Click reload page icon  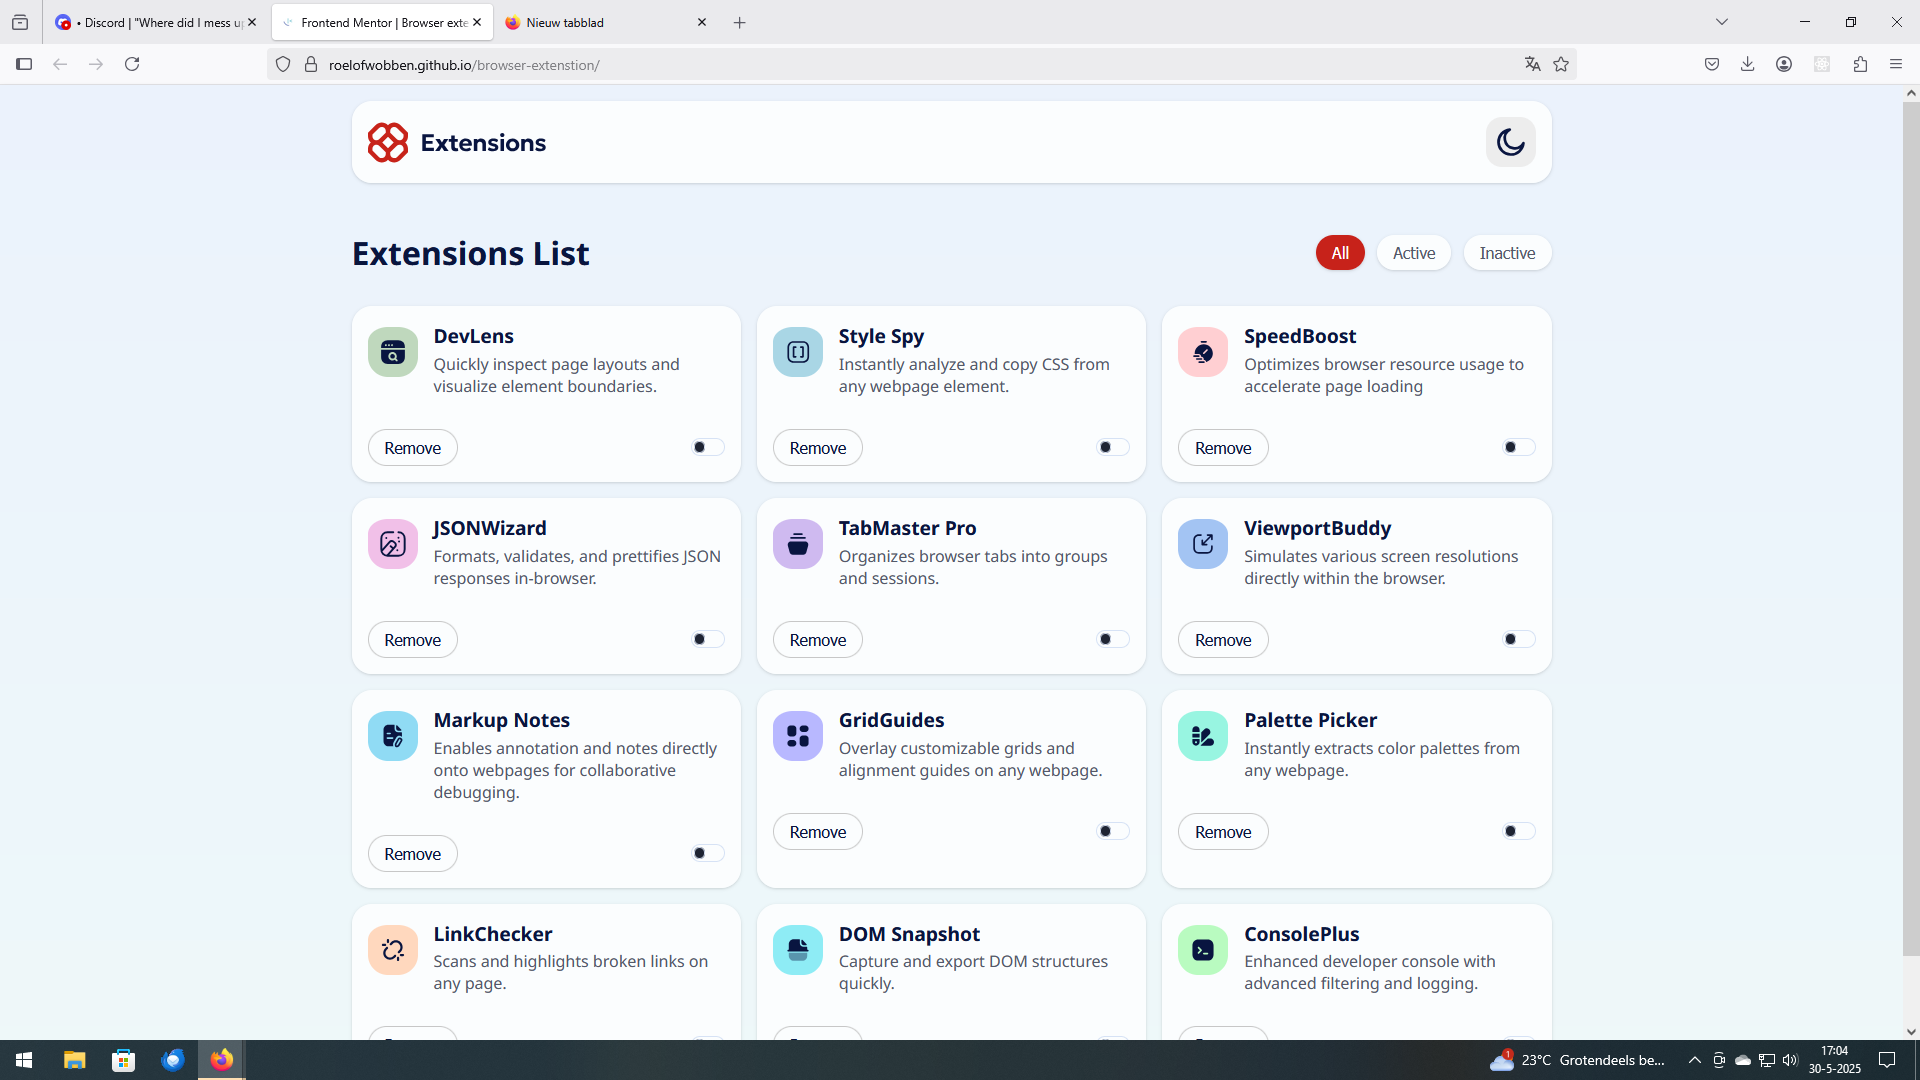(132, 65)
